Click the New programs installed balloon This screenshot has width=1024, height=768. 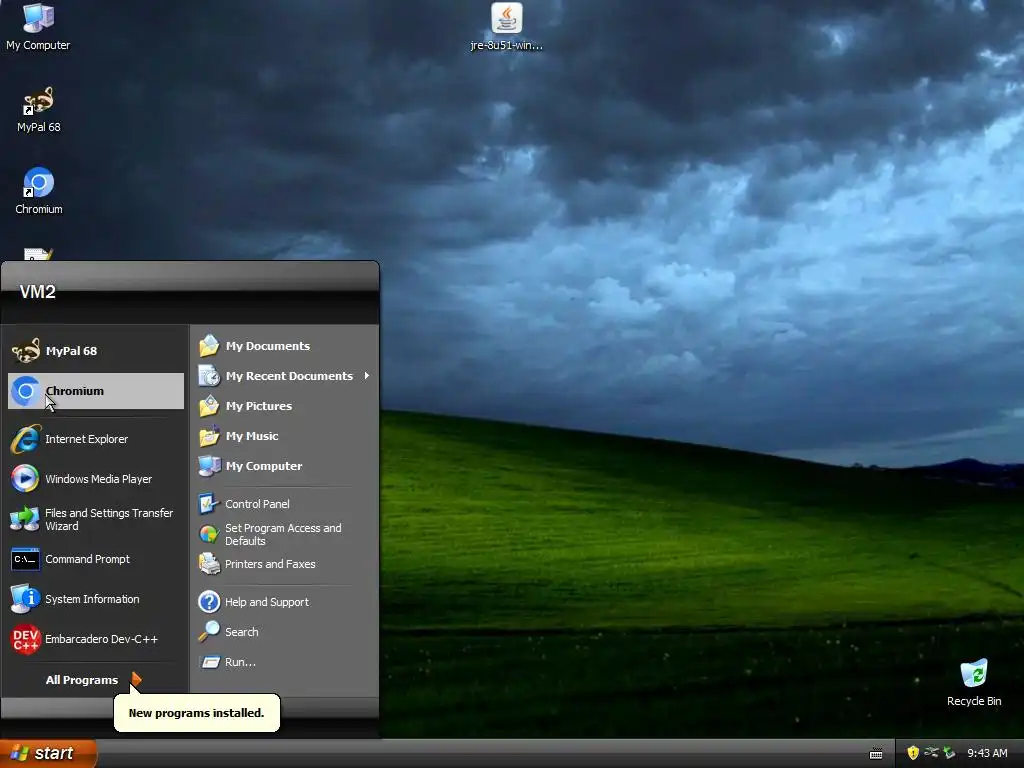(x=197, y=712)
